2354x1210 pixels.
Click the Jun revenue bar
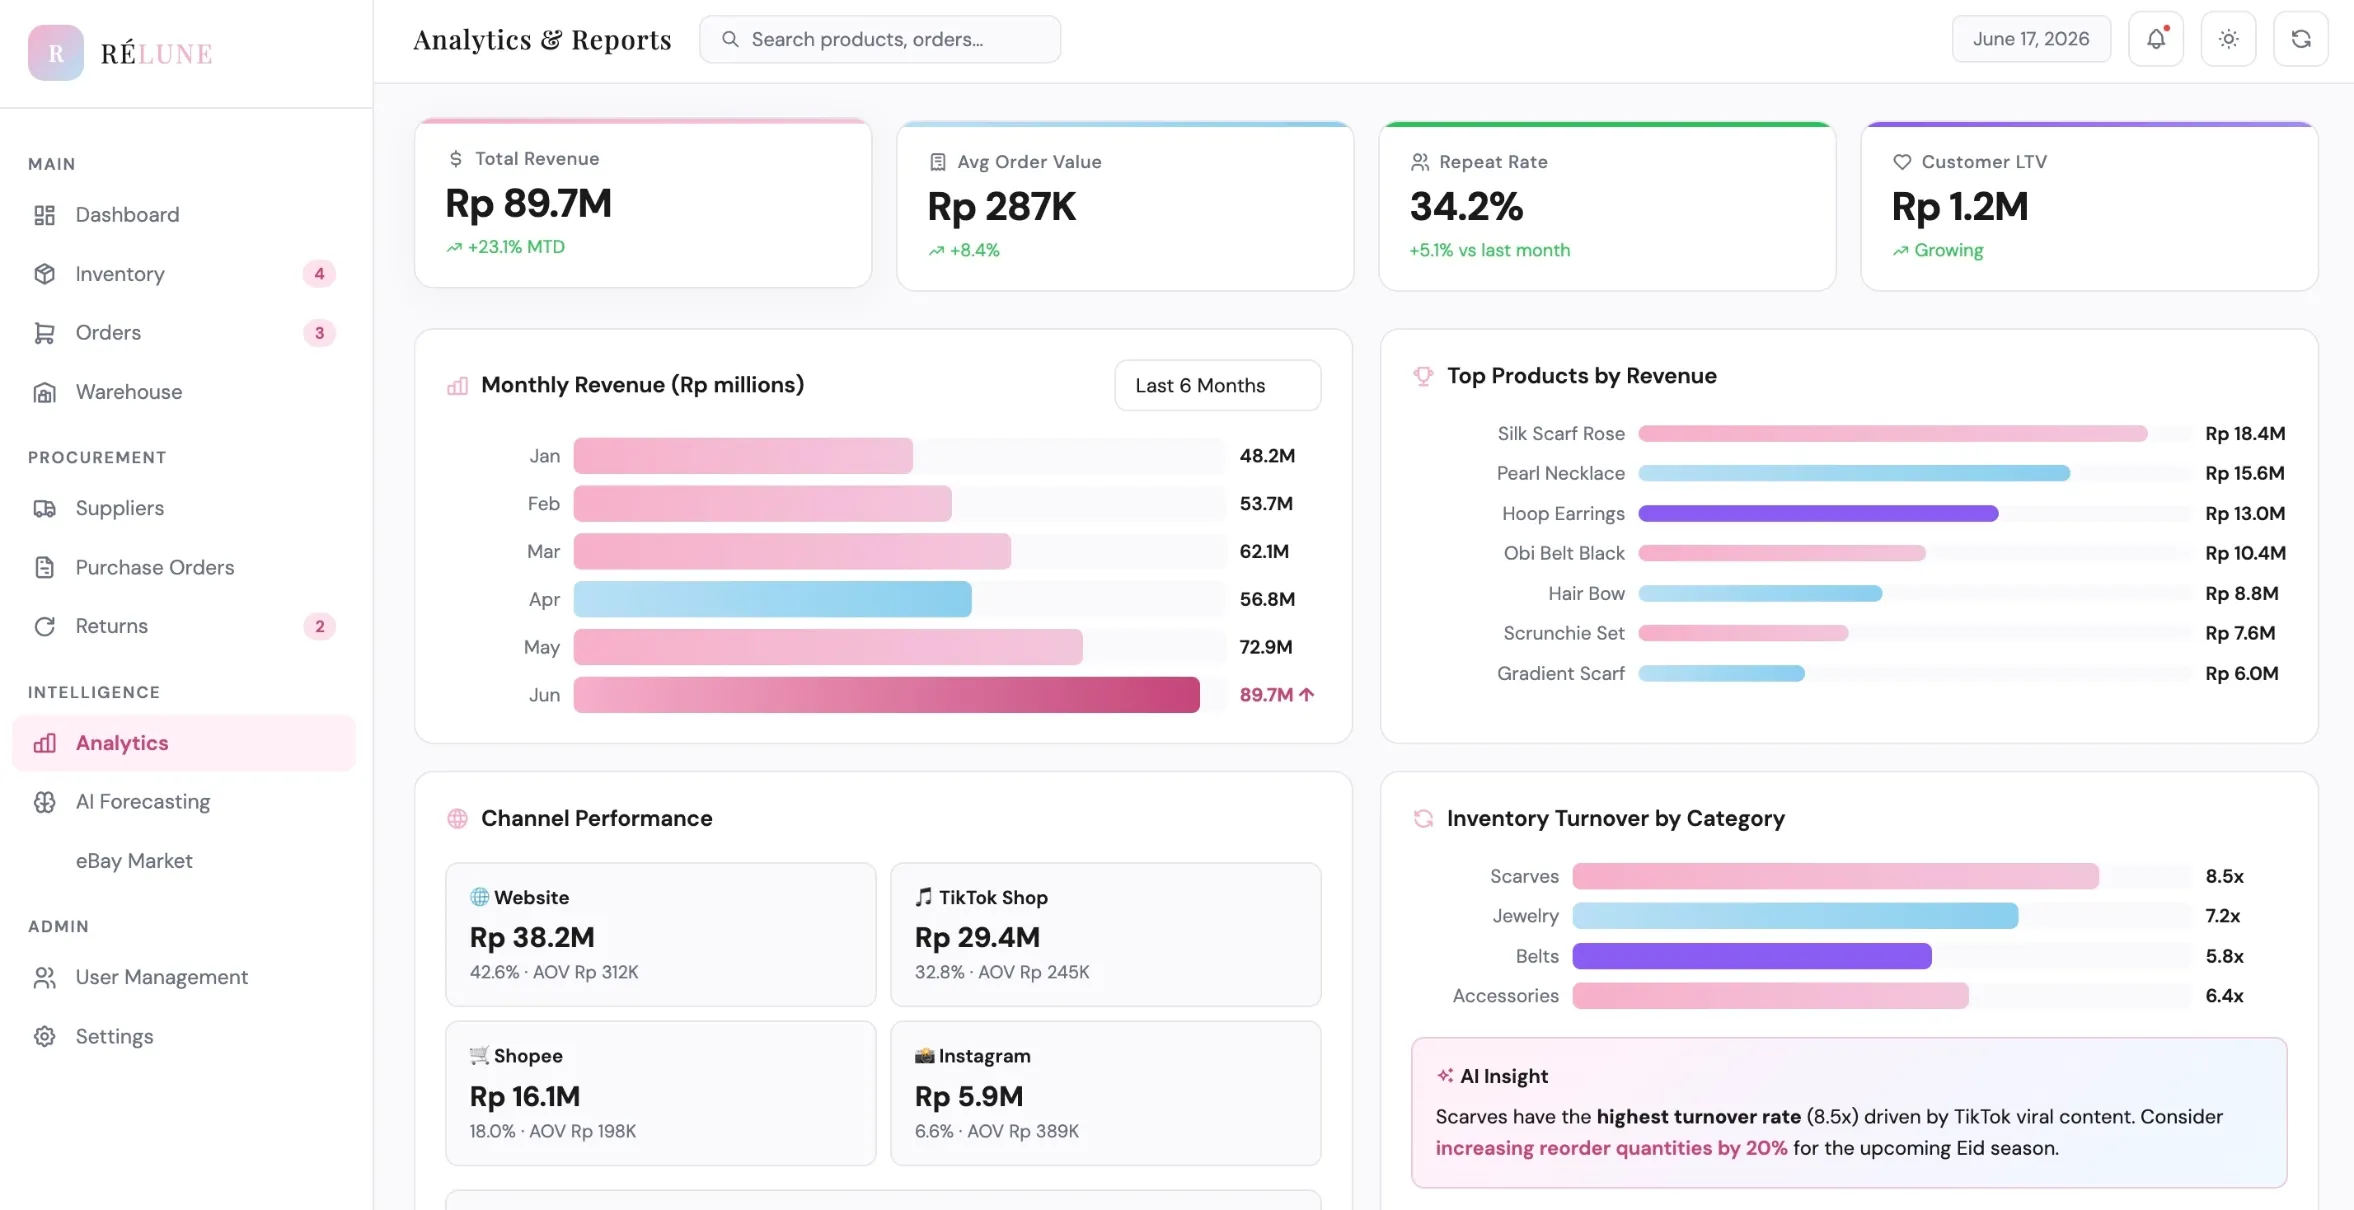886,695
